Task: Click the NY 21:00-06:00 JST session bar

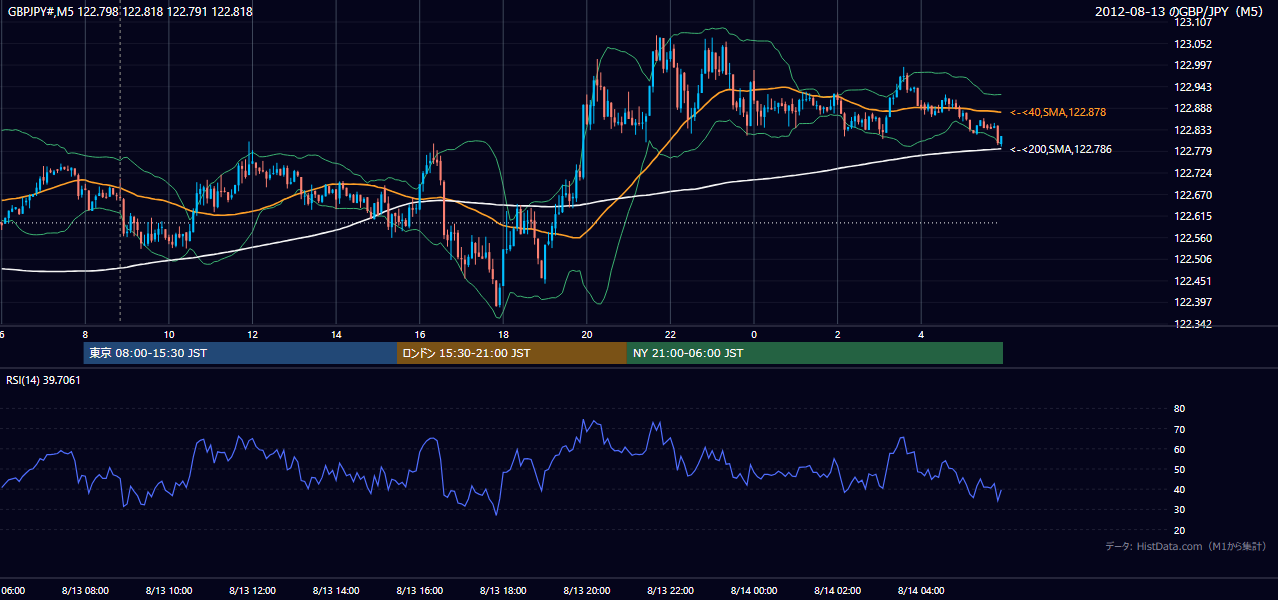Action: [x=814, y=353]
